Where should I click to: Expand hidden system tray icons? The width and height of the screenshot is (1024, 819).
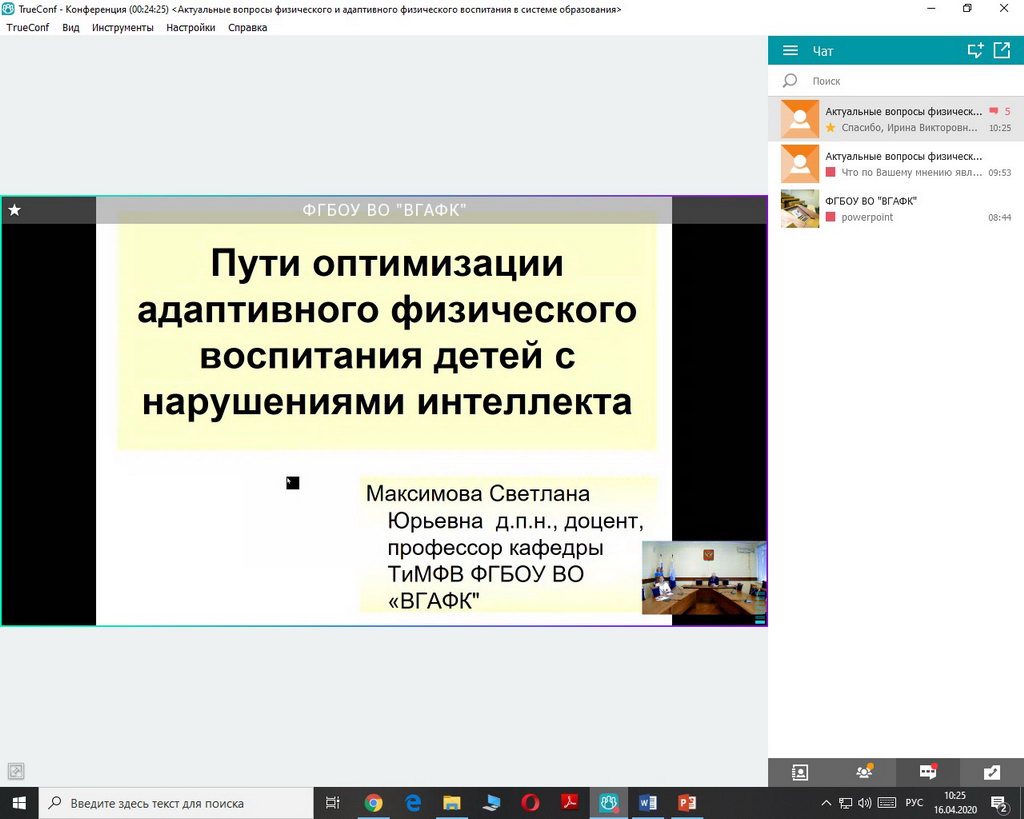[826, 803]
